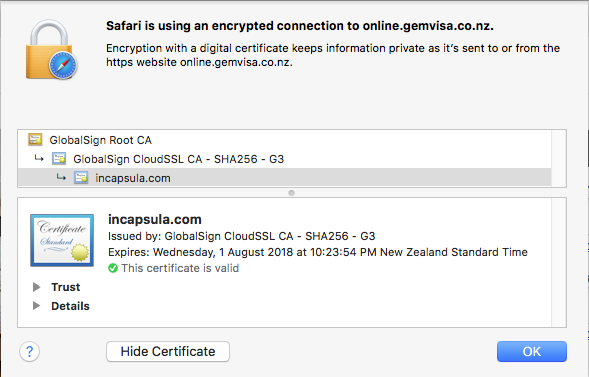This screenshot has height=377, width=589.
Task: Open help with the question mark button
Action: click(29, 351)
